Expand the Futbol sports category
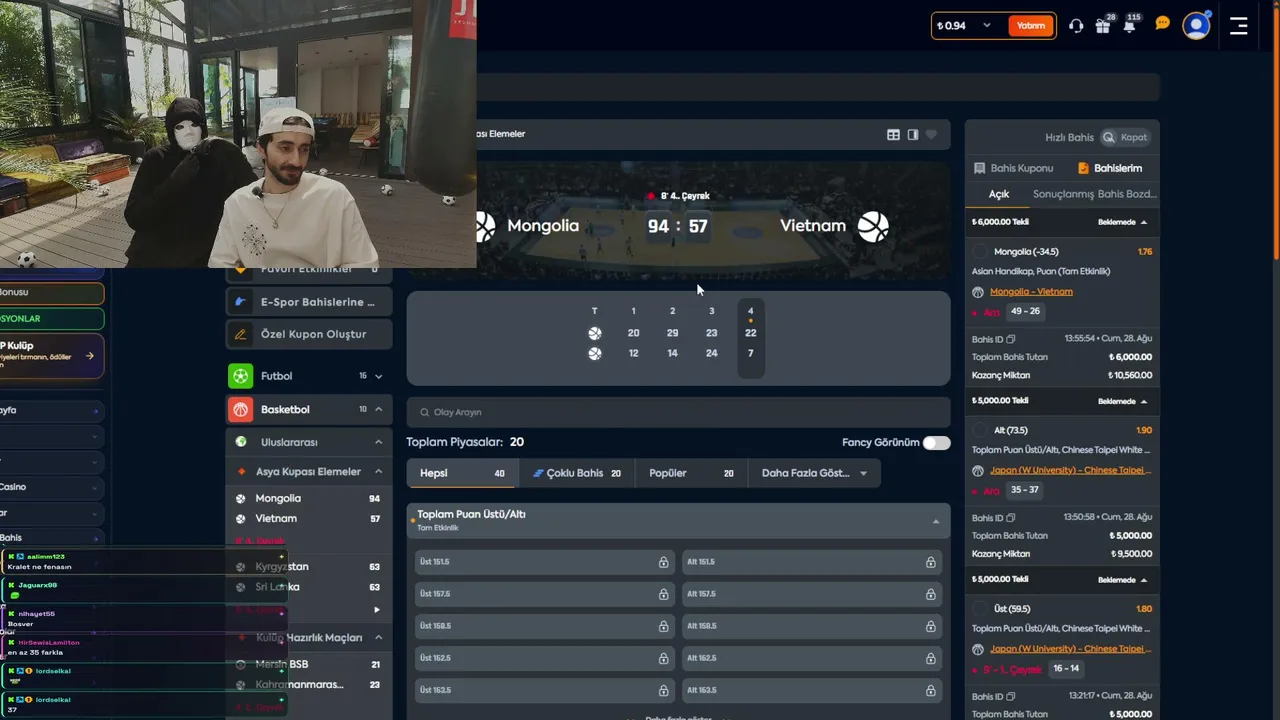Viewport: 1280px width, 720px height. (378, 376)
